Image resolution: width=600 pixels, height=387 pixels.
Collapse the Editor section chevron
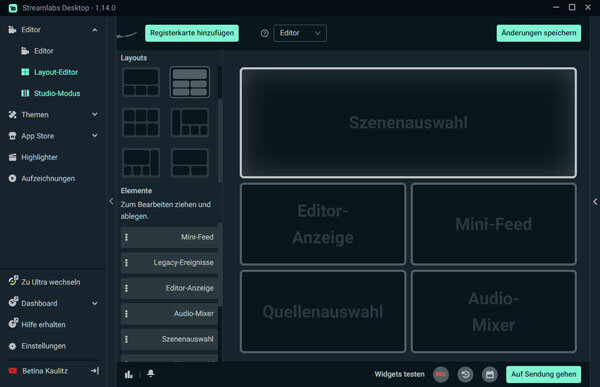tap(95, 30)
